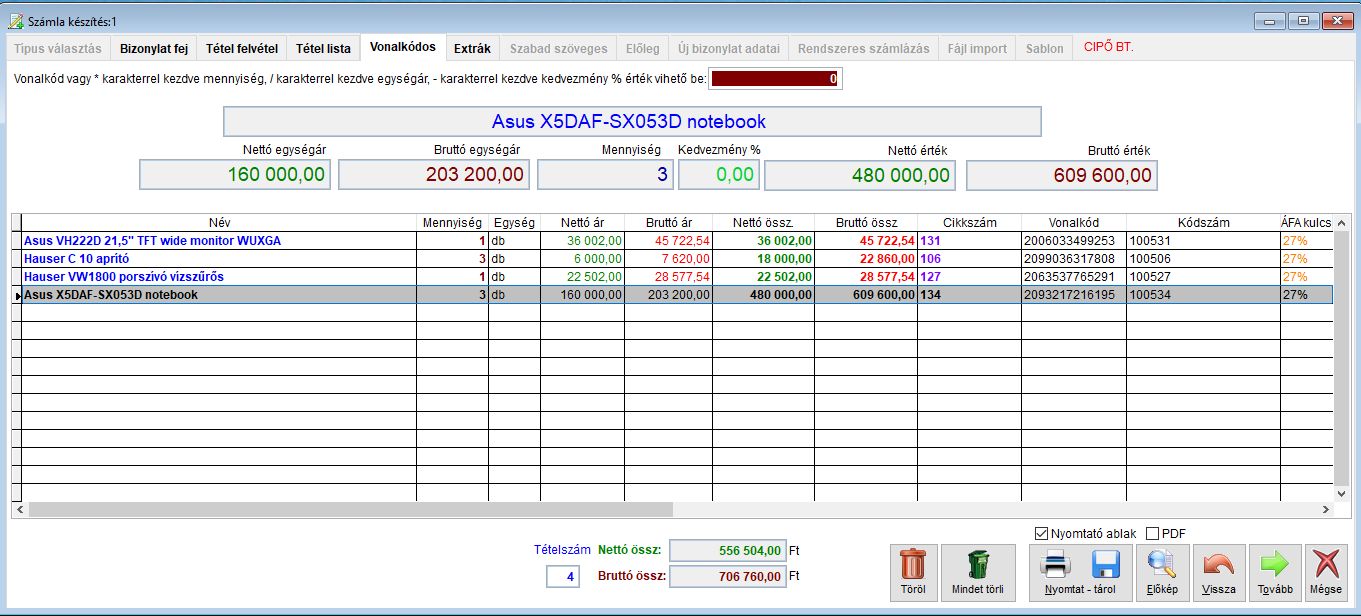Viewport: 1361px width, 616px height.
Task: Click the Vonalkód column header
Action: click(x=1073, y=222)
